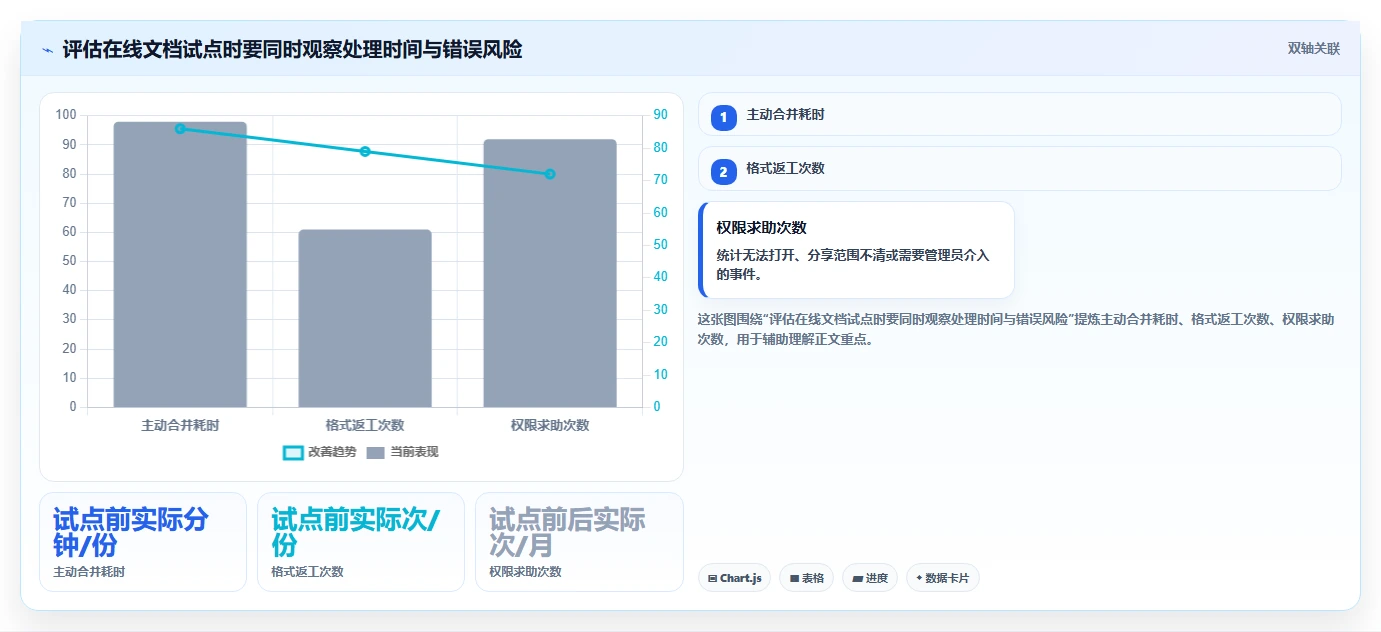Click the 当前表现 legend gray swatch

[375, 452]
